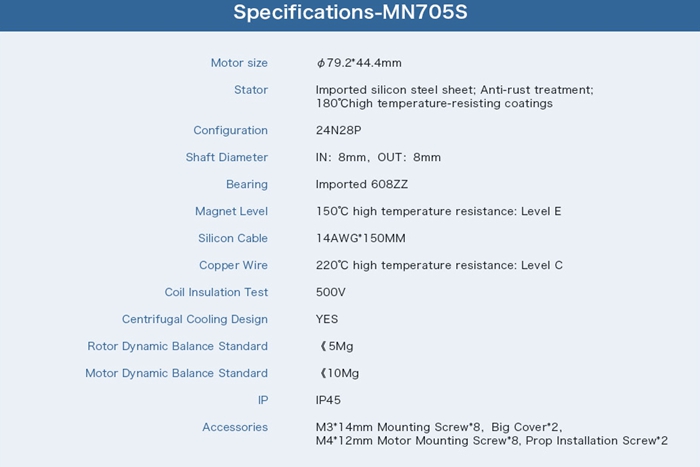Select the φ79.2*44.4mm motor size value
Image resolution: width=700 pixels, height=467 pixels.
coord(360,63)
